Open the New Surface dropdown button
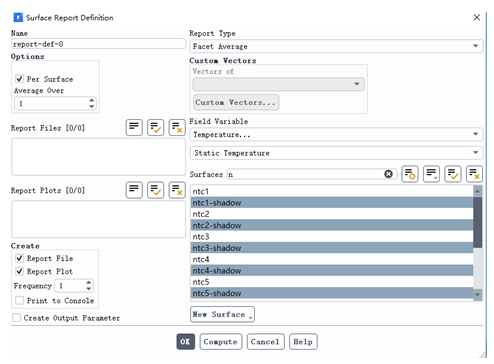The width and height of the screenshot is (494, 364). point(222,314)
